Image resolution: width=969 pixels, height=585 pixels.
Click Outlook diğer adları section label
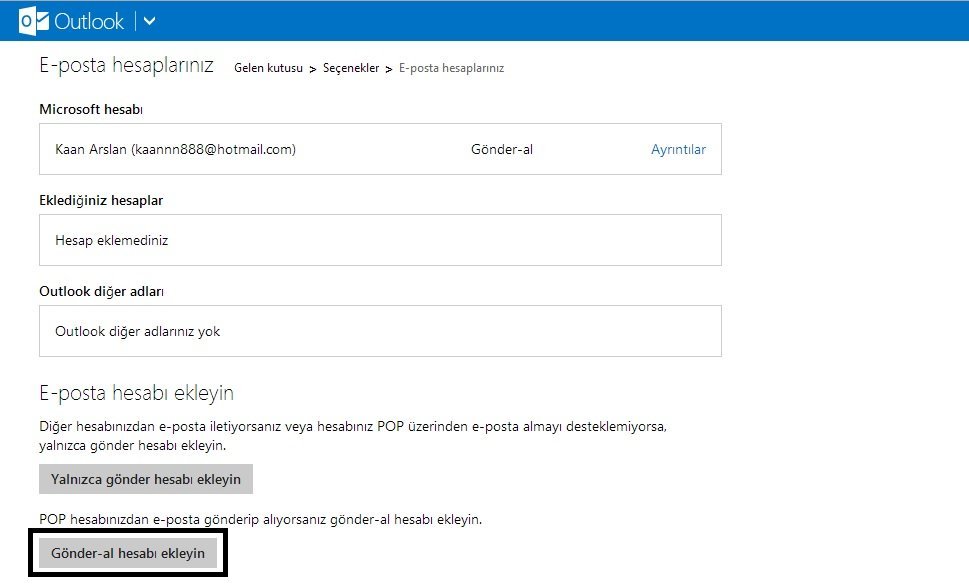coord(101,292)
